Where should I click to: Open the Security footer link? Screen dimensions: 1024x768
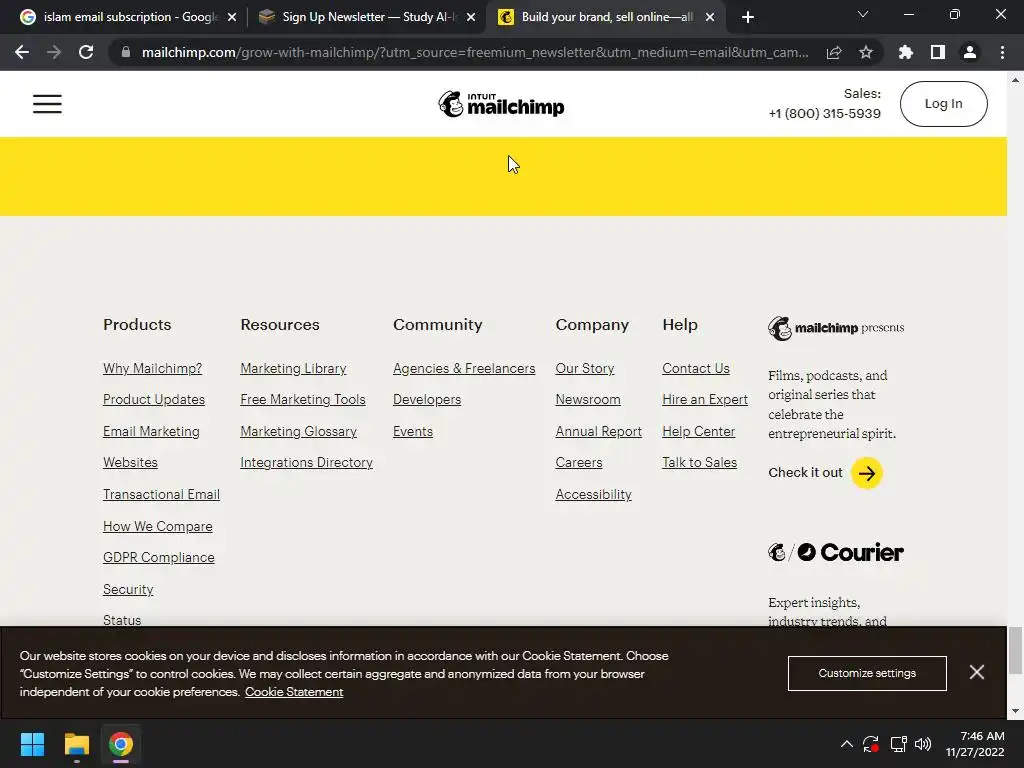pos(128,590)
